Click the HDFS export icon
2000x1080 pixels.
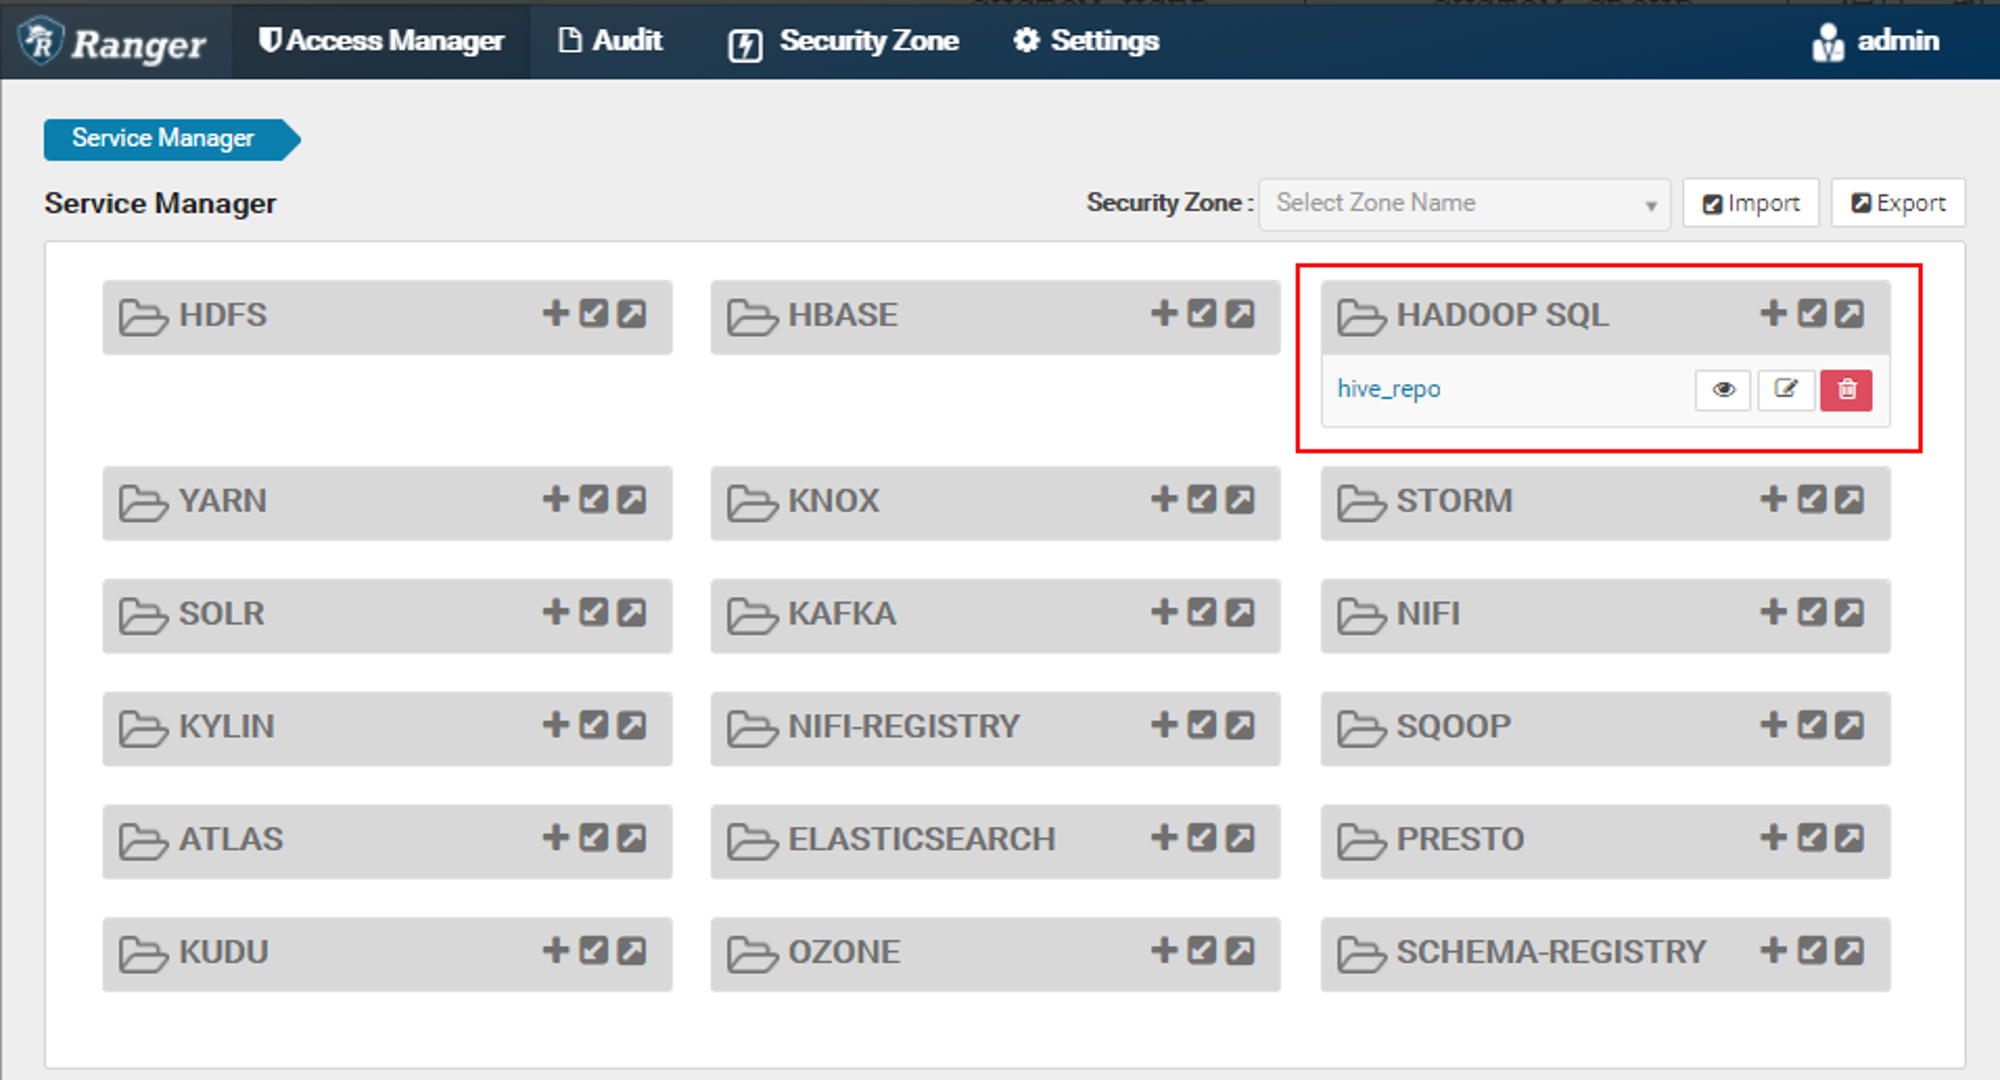[632, 314]
